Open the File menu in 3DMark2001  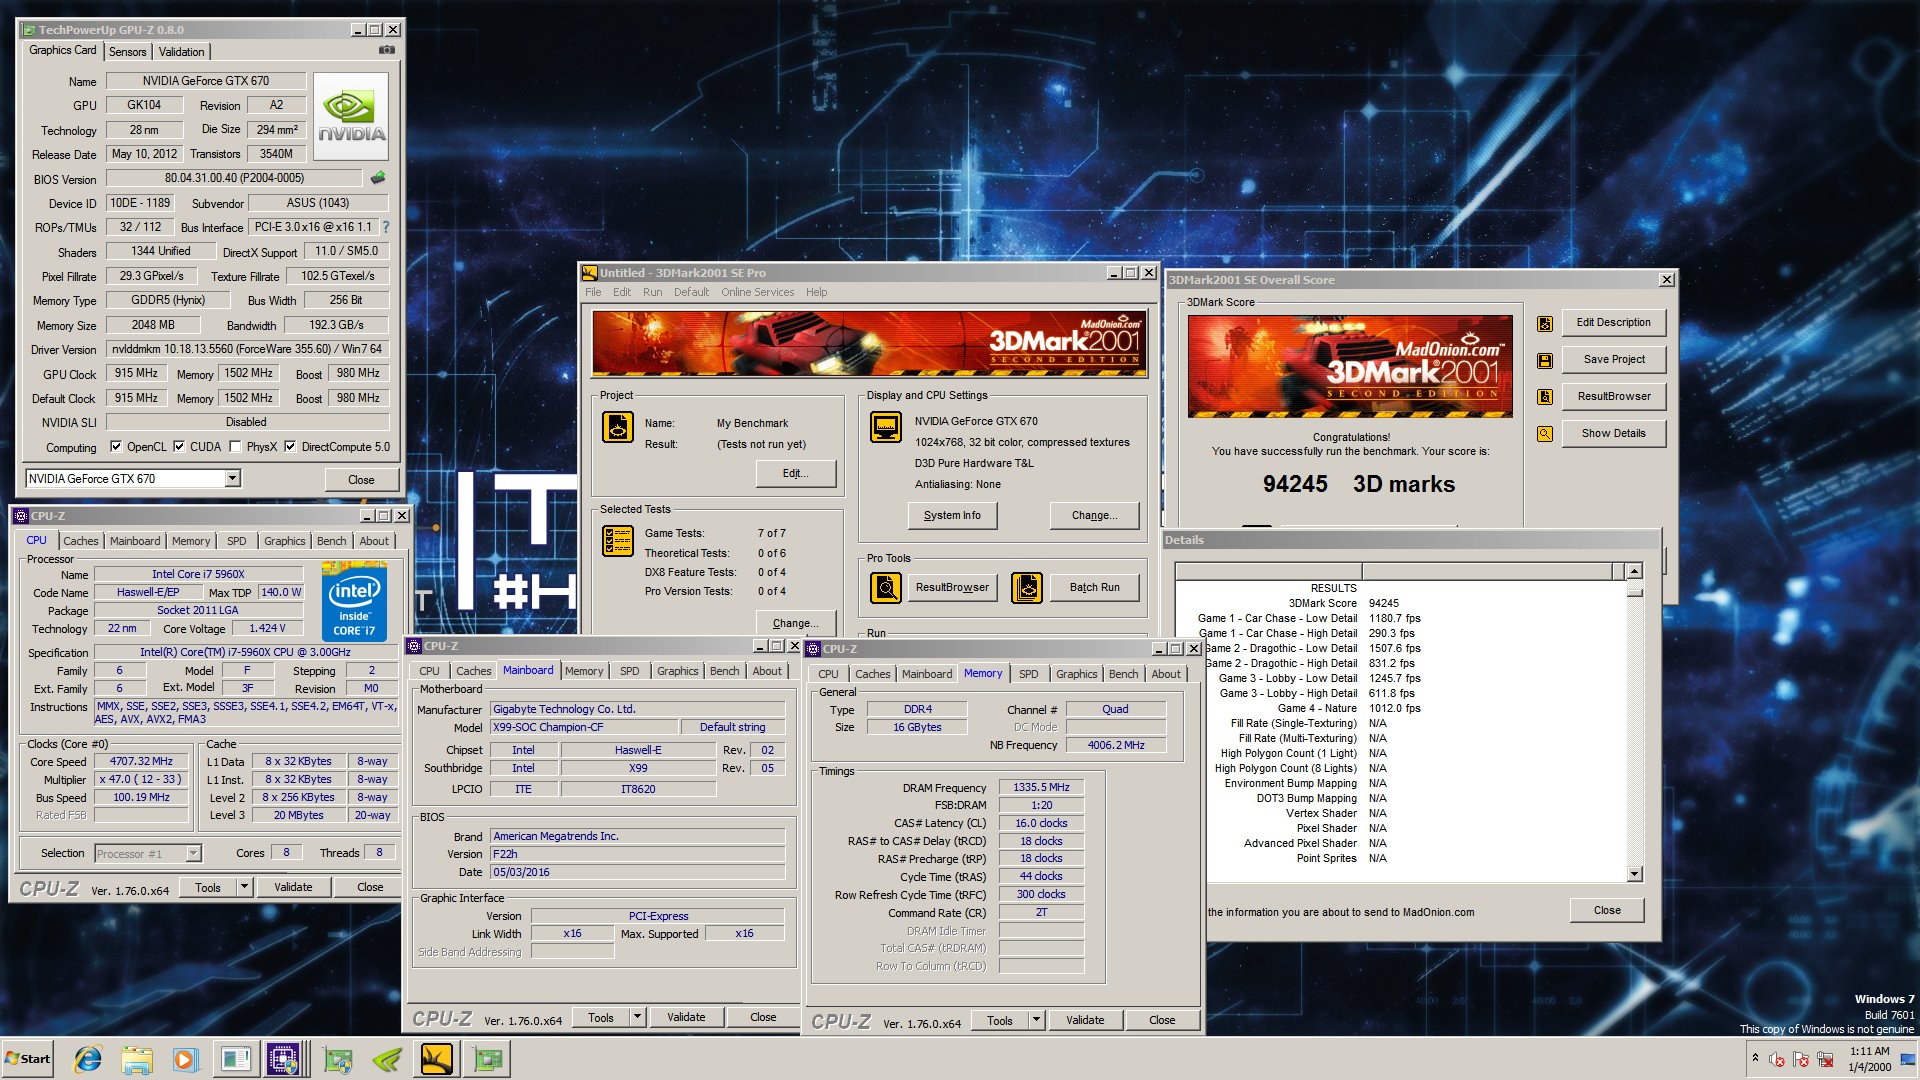tap(593, 293)
